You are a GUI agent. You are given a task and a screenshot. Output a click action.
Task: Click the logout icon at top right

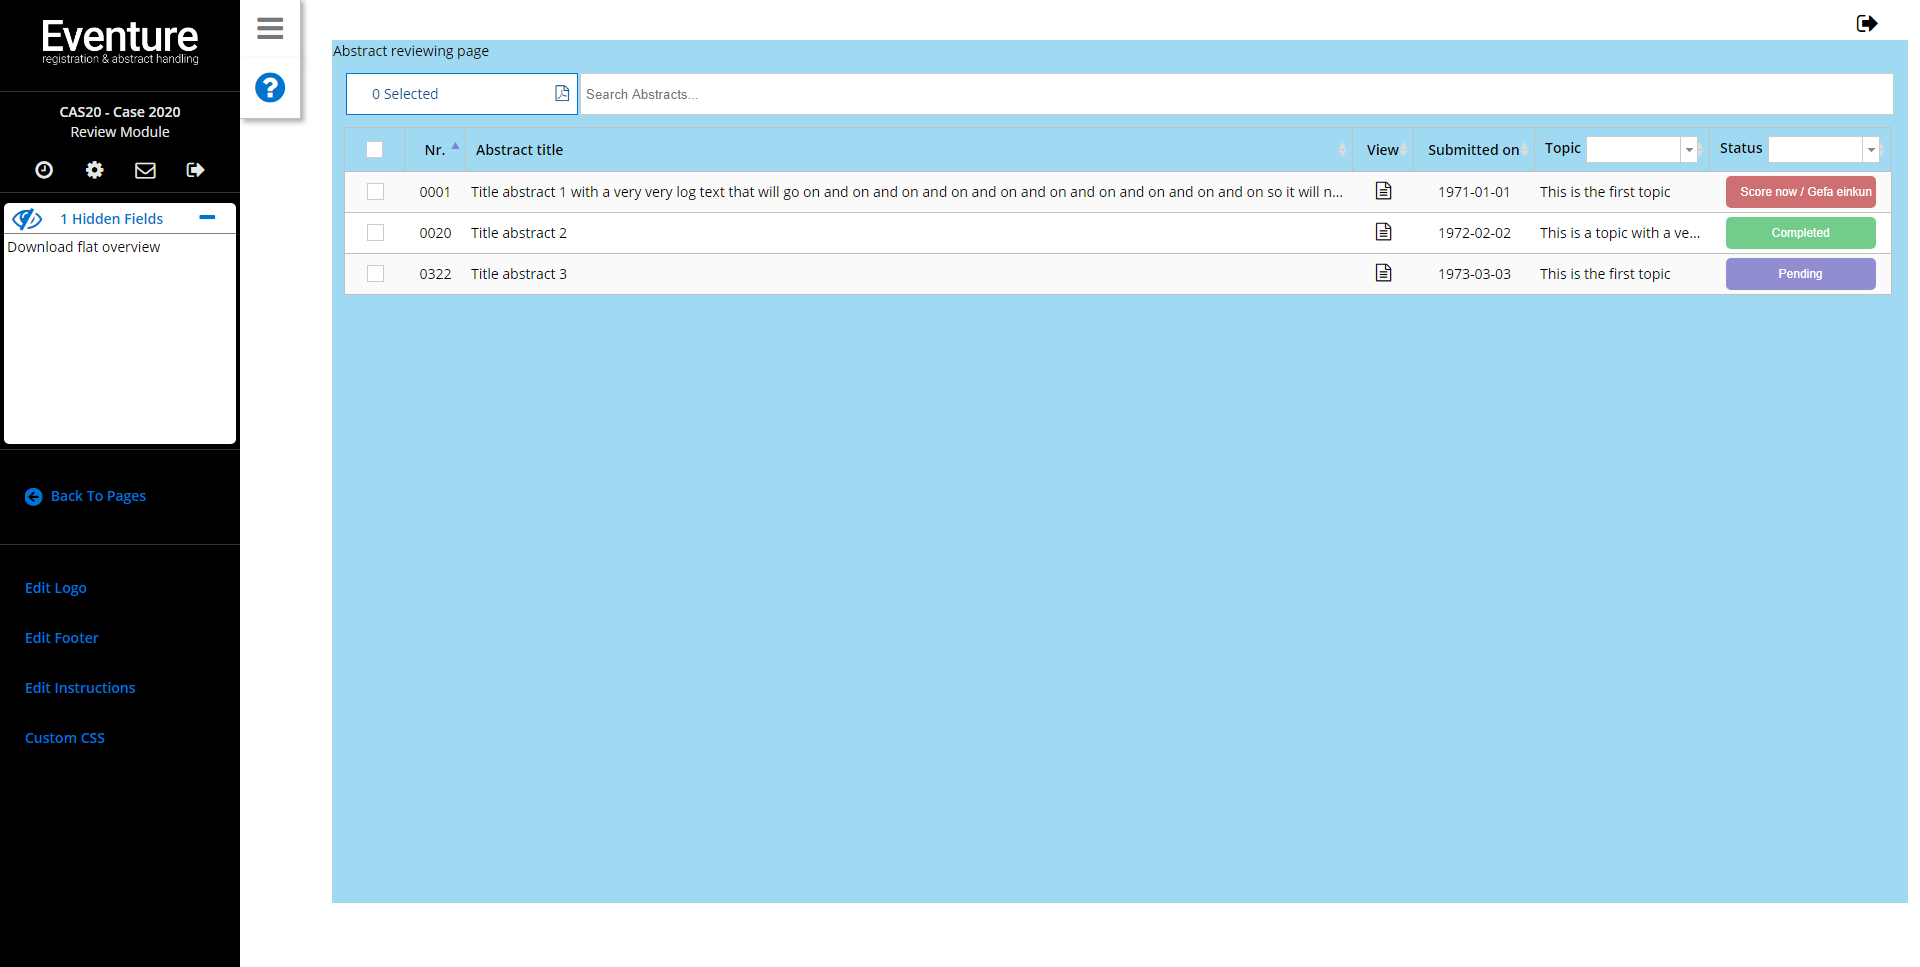1866,23
